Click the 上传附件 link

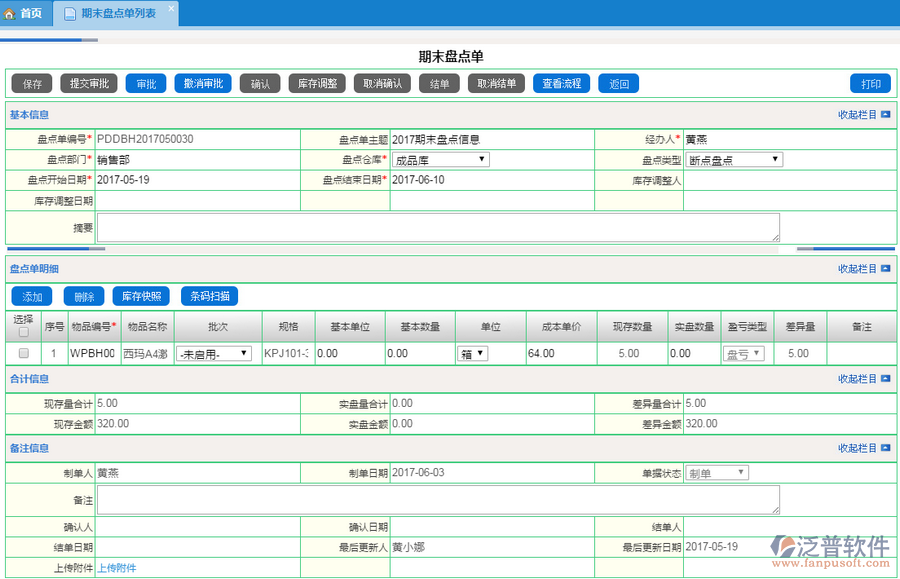tap(116, 568)
